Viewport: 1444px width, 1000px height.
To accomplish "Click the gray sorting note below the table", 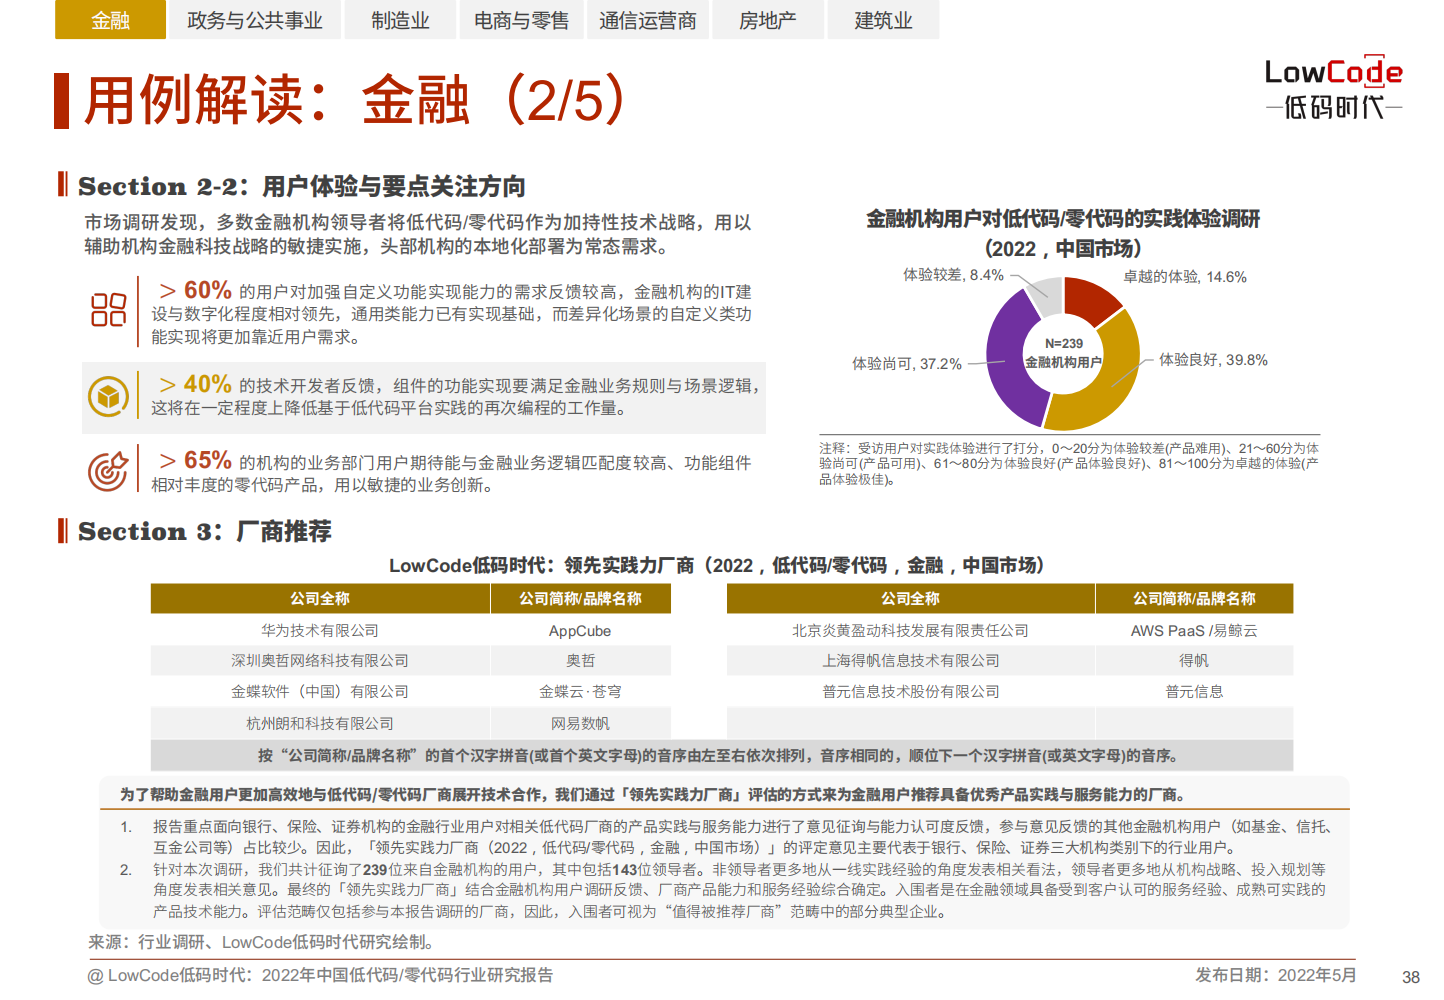I will pos(722,755).
